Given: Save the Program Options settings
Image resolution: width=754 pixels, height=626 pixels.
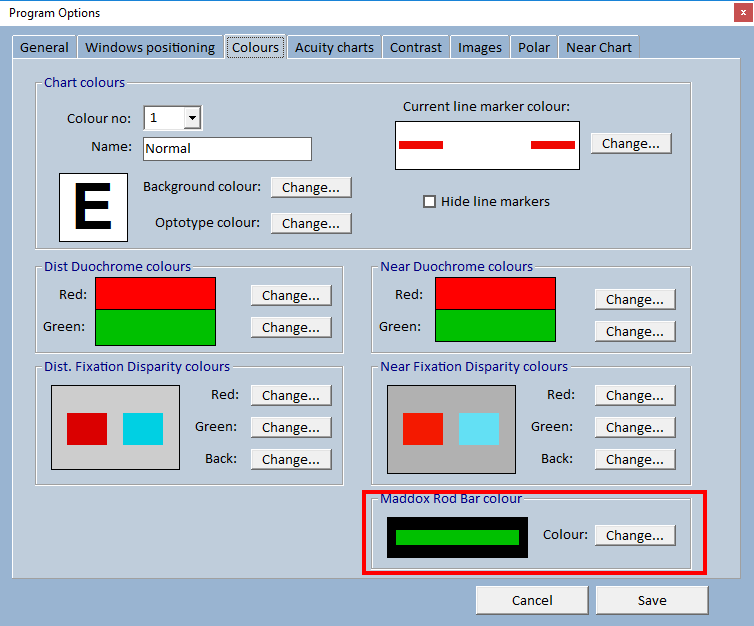Looking at the screenshot, I should tap(652, 600).
